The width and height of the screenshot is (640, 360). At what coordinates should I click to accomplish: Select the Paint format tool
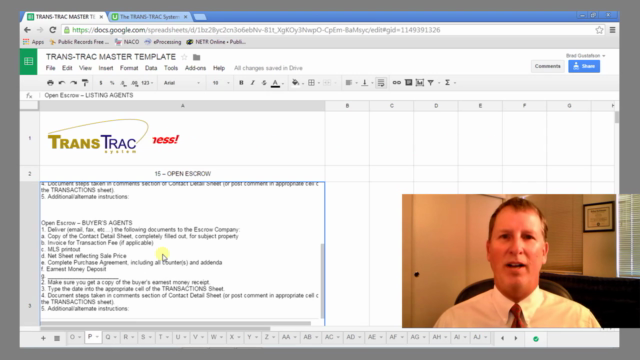point(85,83)
